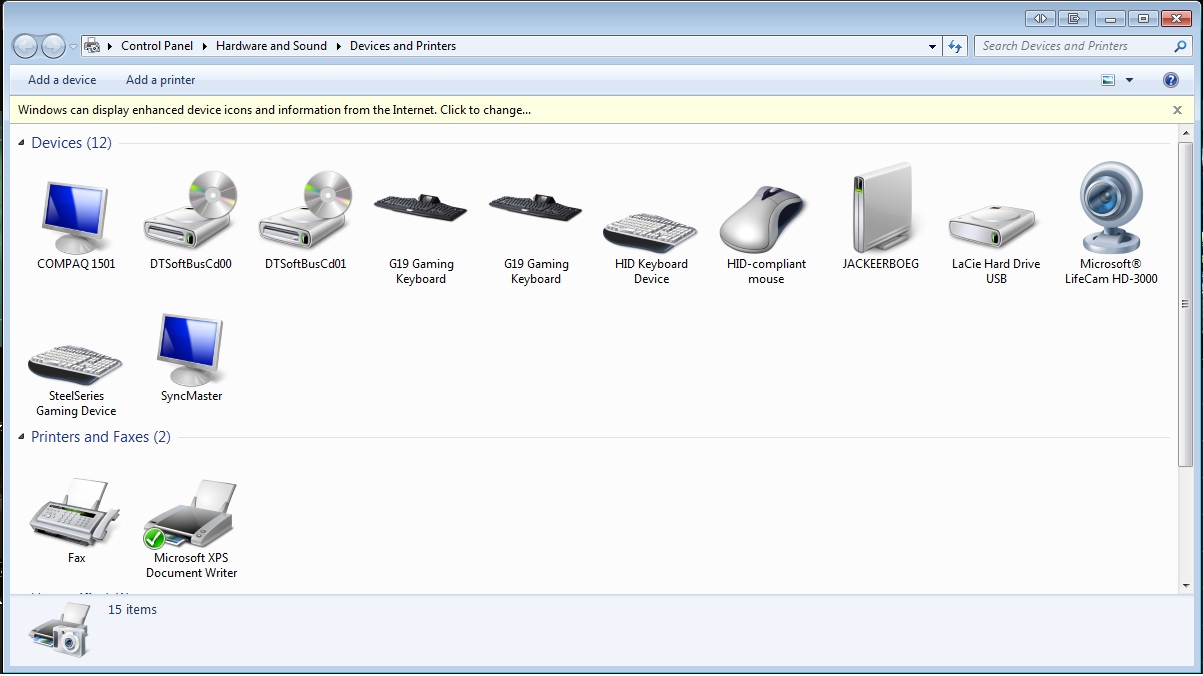Open the view options dropdown arrow
Image resolution: width=1203 pixels, height=676 pixels.
[1130, 80]
